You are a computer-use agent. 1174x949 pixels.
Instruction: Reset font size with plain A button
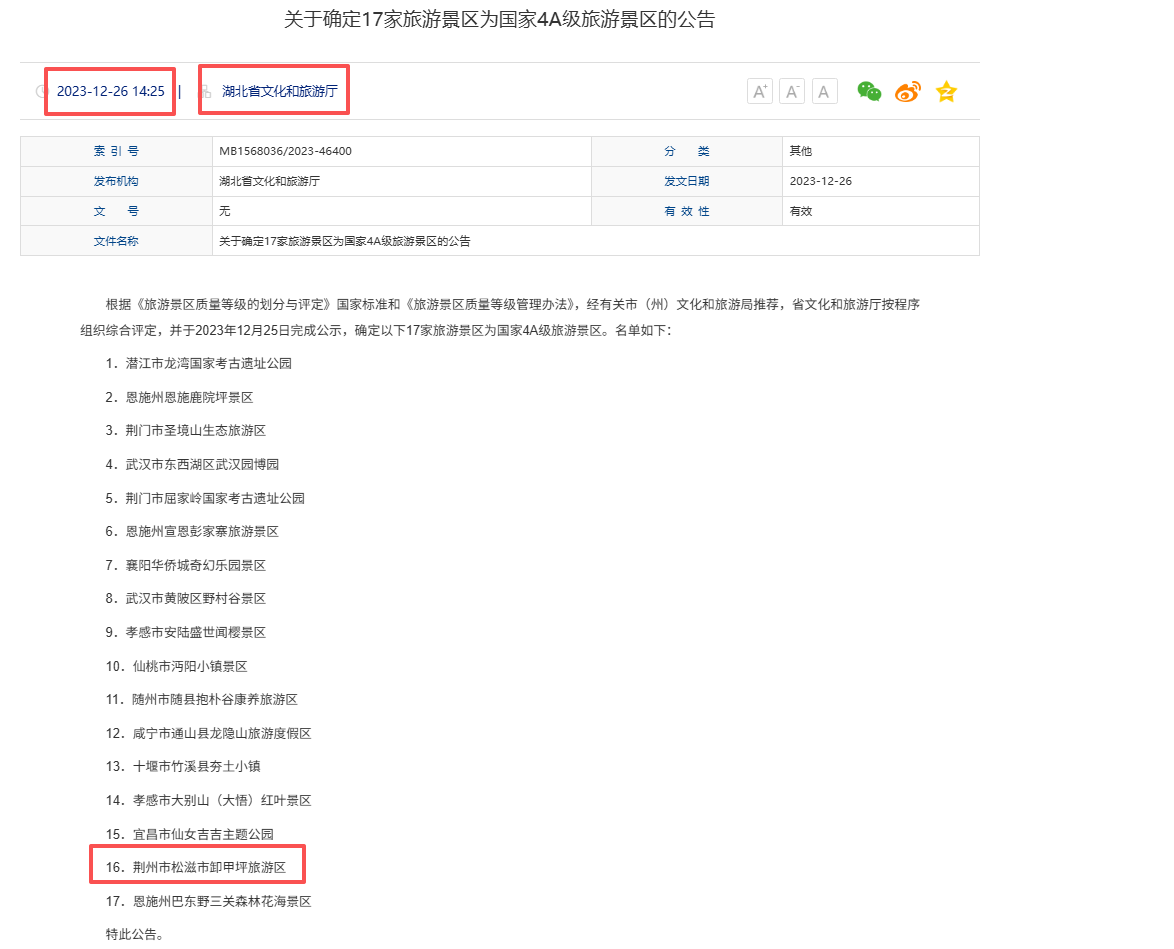click(824, 92)
